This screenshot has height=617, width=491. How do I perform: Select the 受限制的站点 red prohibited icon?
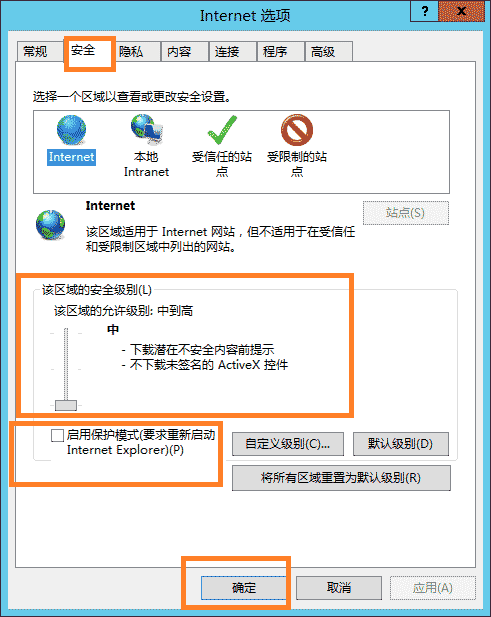point(297,130)
